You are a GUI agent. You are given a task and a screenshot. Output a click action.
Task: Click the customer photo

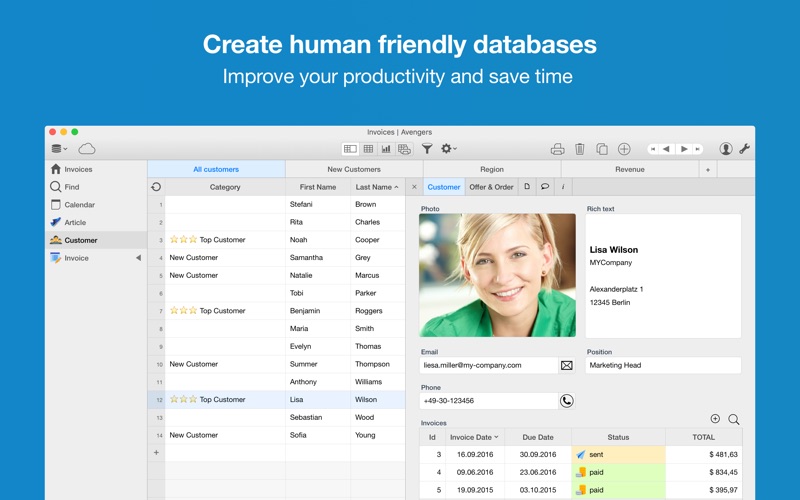point(497,275)
